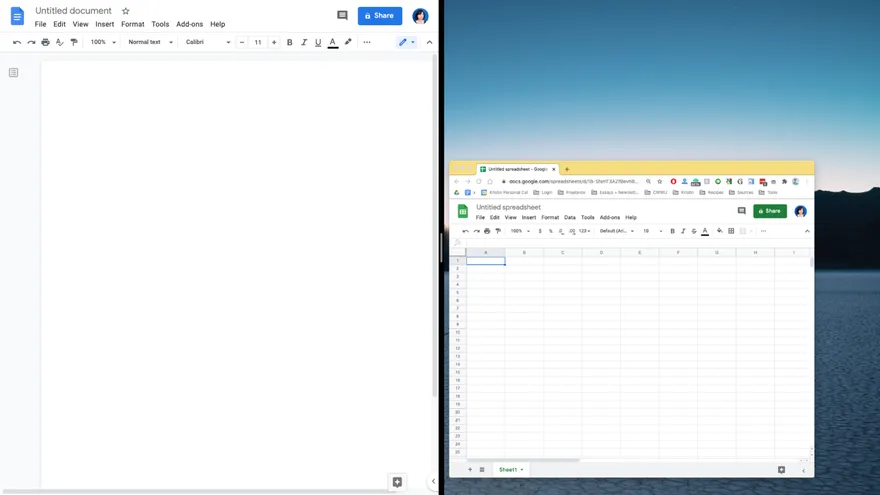Toggle bold formatting in Google Docs
This screenshot has height=495, width=880.
point(290,42)
